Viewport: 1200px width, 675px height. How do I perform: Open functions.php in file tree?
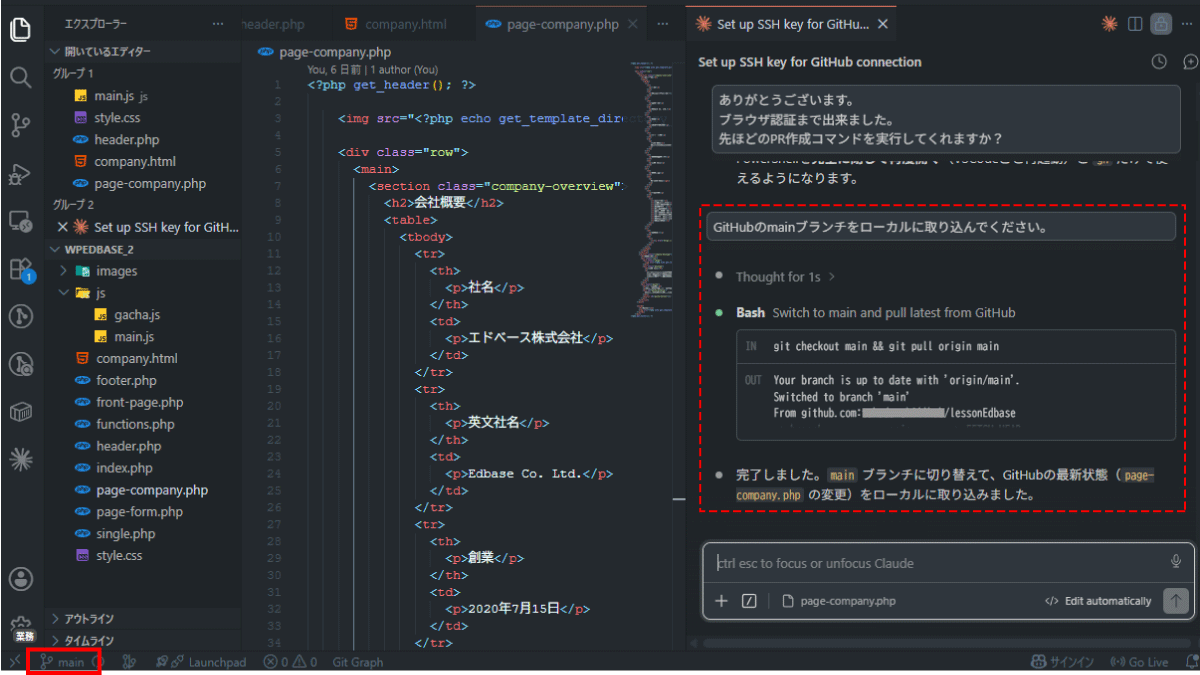(143, 425)
